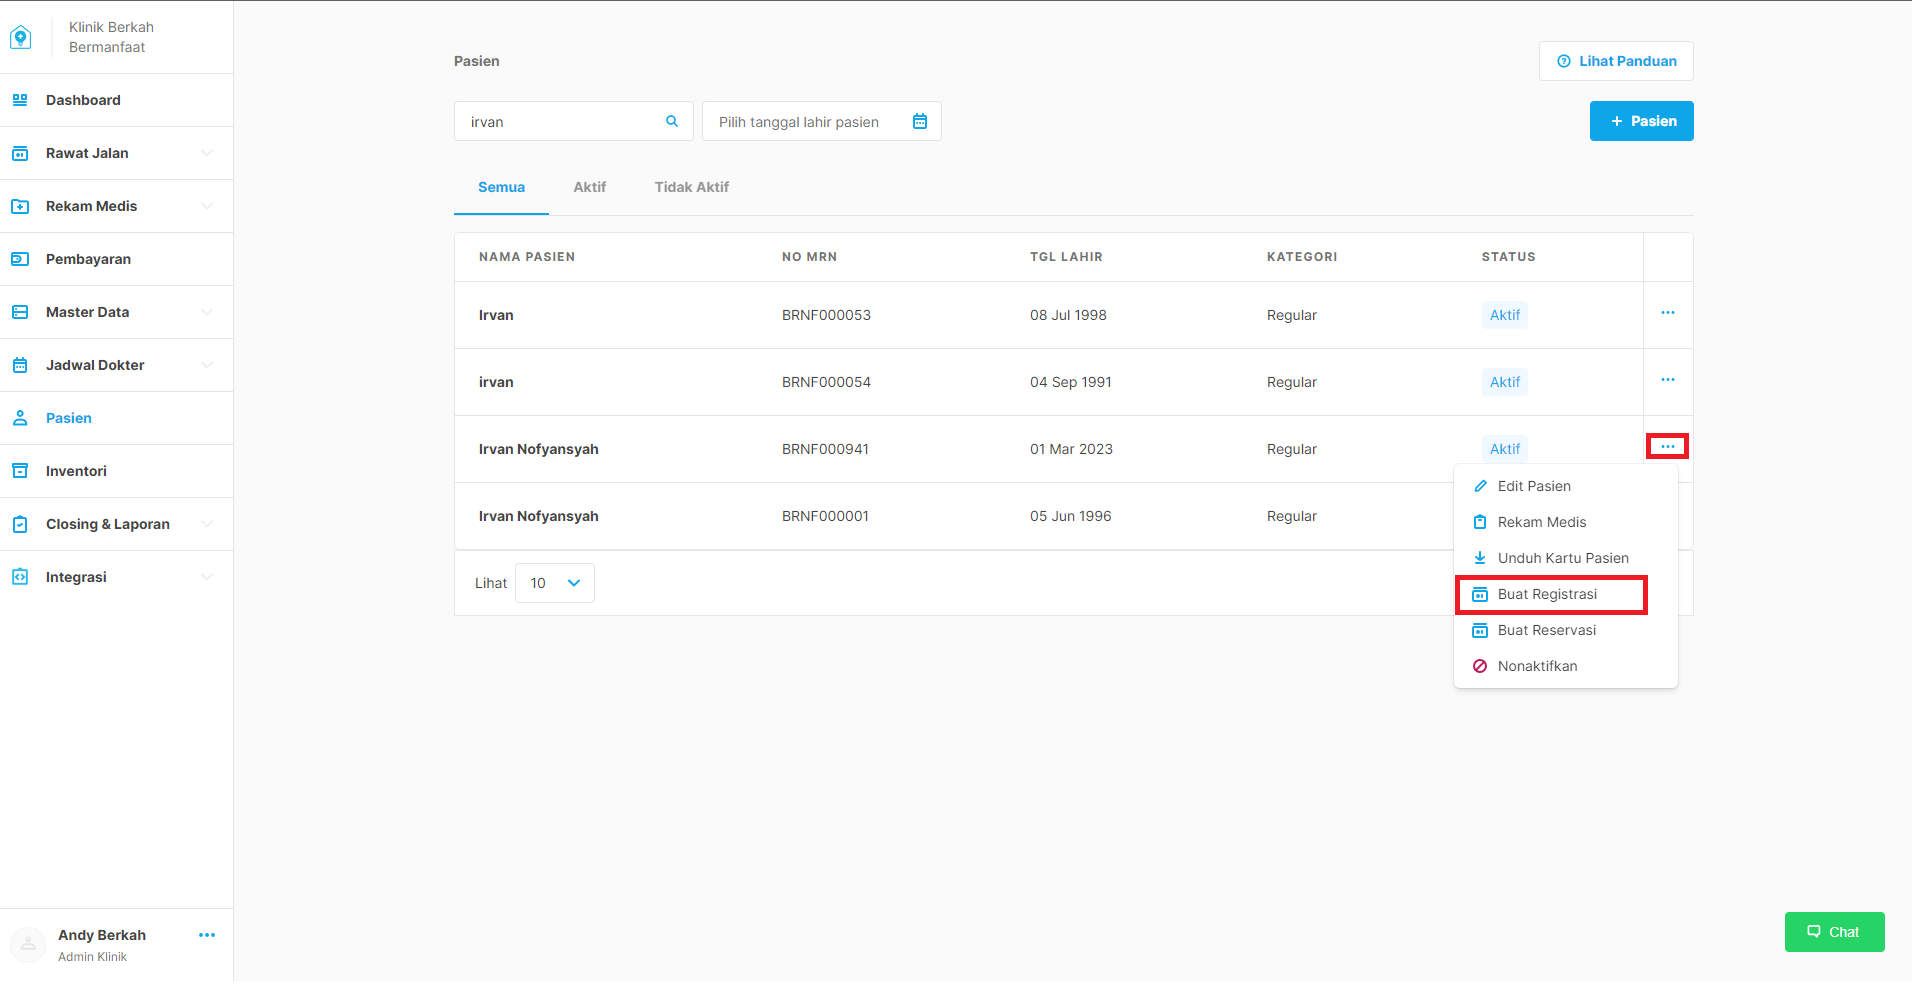Click the NAMA PASIEN column header
Image resolution: width=1912 pixels, height=986 pixels.
pyautogui.click(x=527, y=257)
